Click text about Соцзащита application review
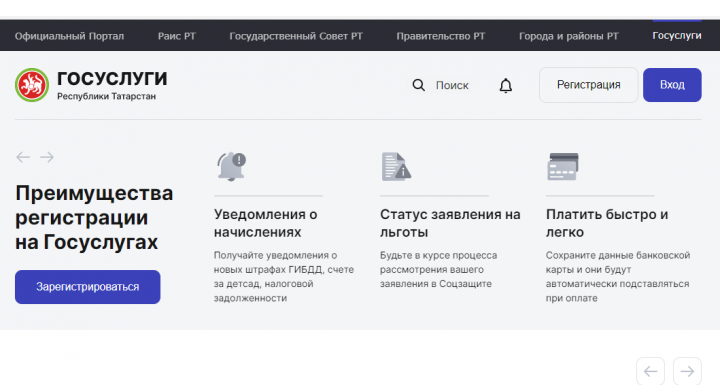The height and width of the screenshot is (385, 720). pyautogui.click(x=439, y=270)
